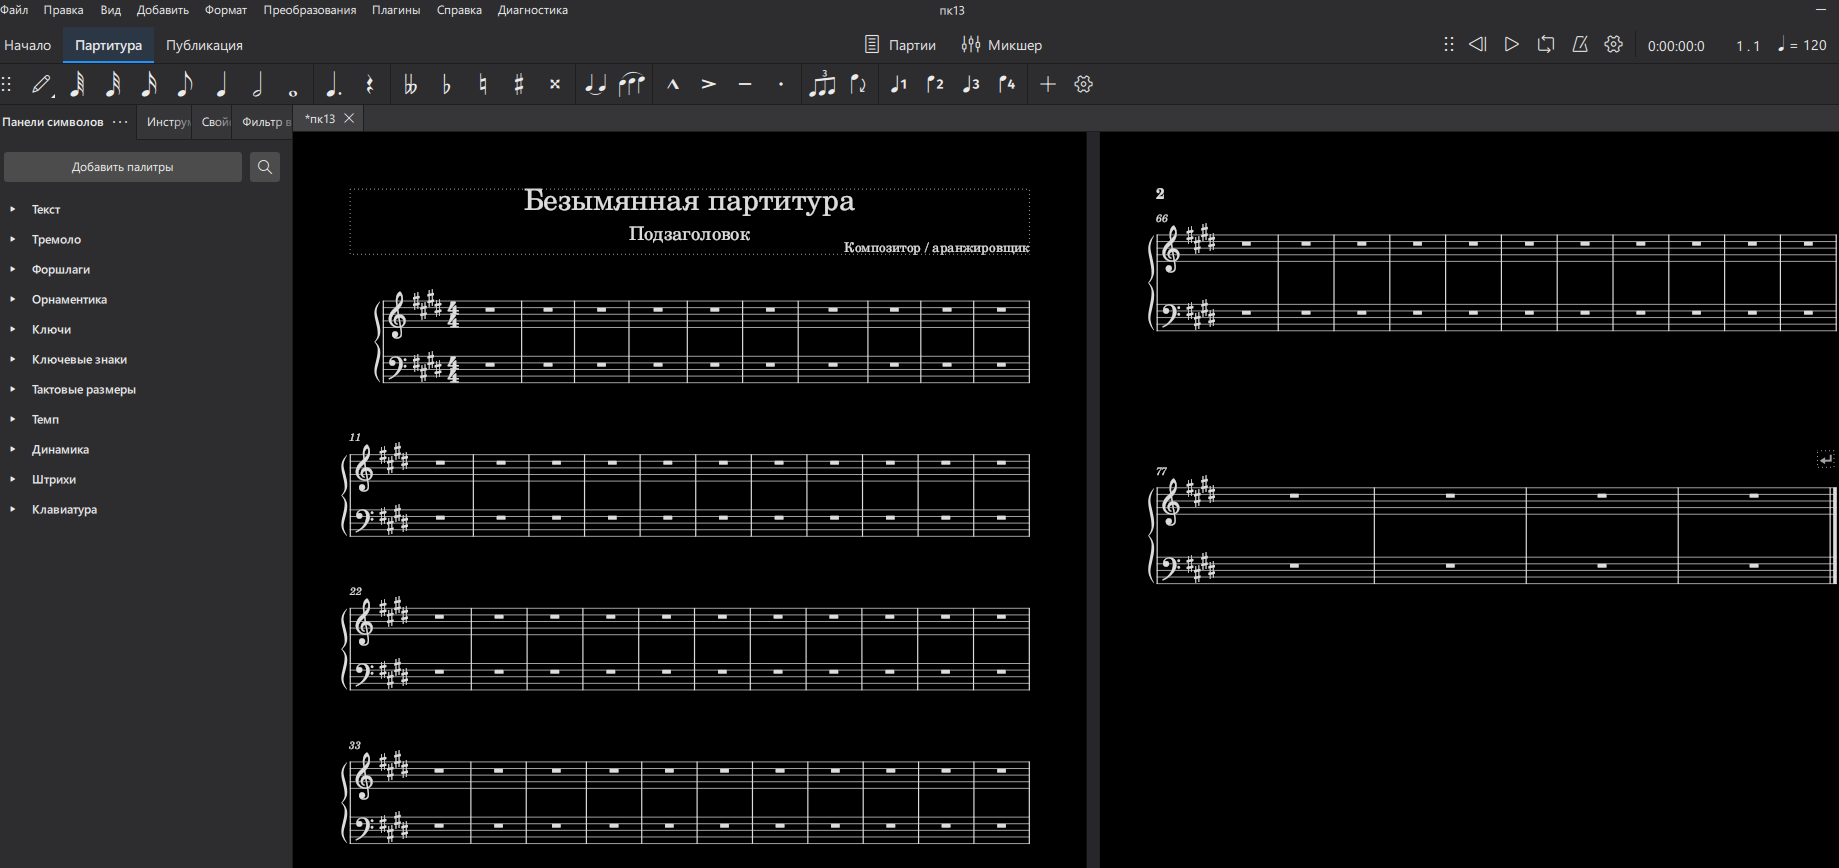Screen dimensions: 1839x868
Task: Open the Формат menu
Action: 226,10
